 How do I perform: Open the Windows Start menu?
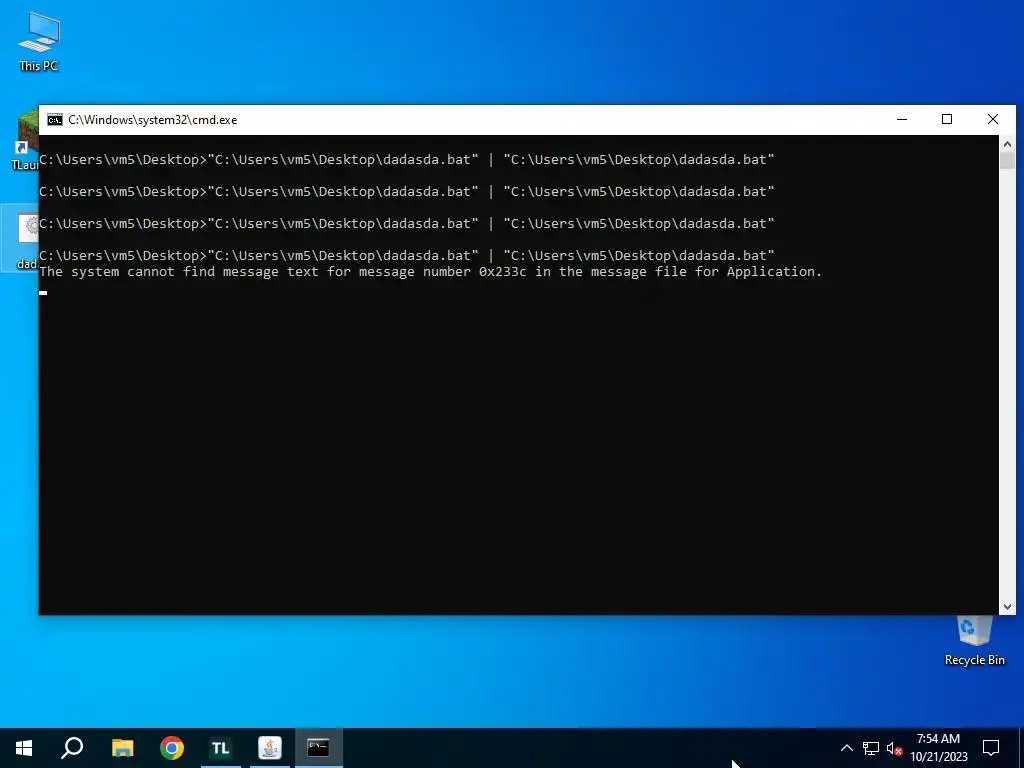pos(24,748)
